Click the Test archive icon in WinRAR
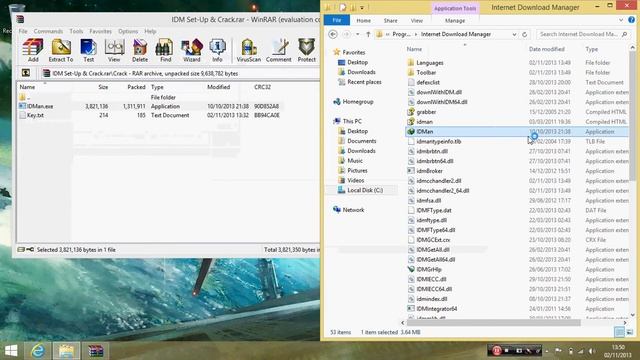The image size is (640, 360). 88,50
